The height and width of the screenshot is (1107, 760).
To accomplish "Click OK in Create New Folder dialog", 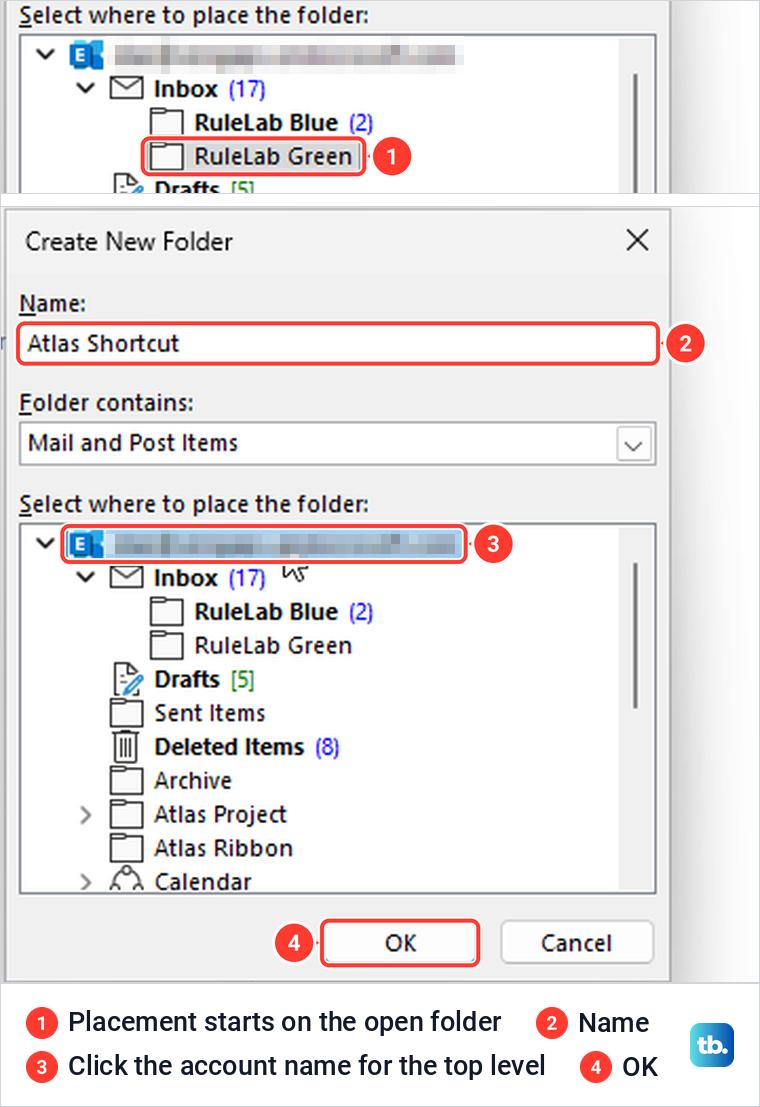I will (400, 943).
